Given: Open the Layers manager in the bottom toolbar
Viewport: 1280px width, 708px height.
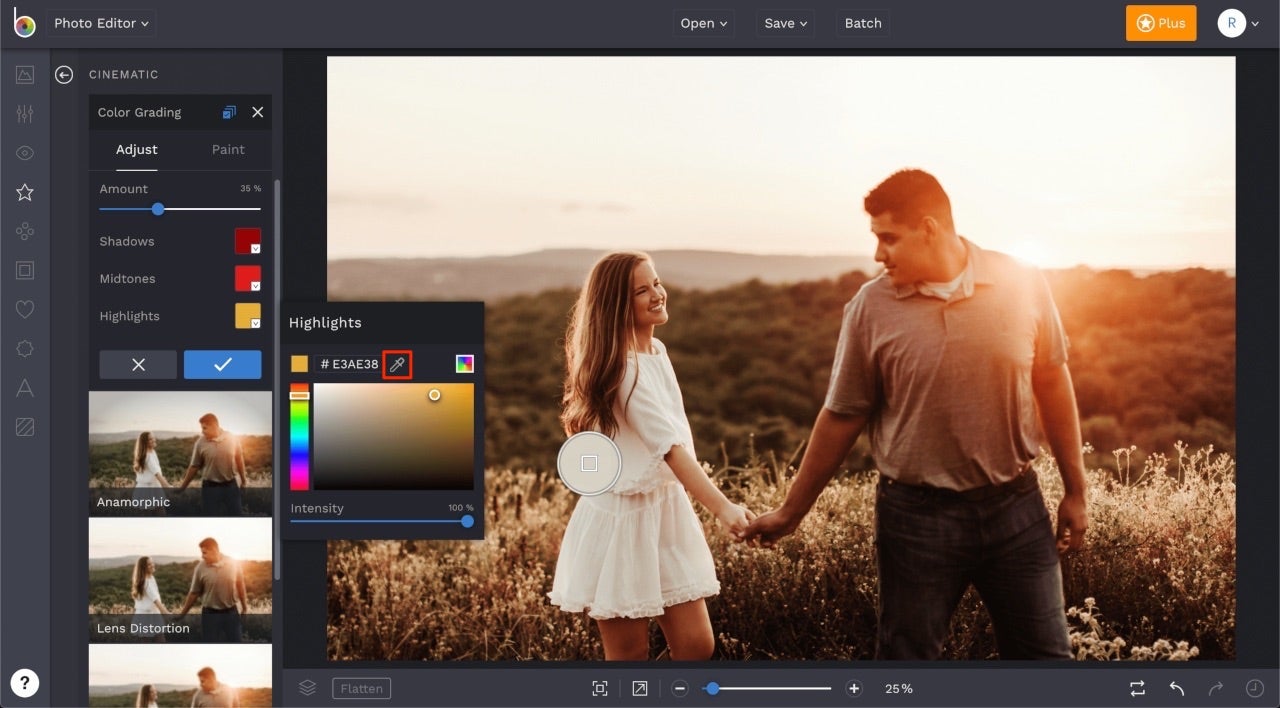Looking at the screenshot, I should tap(307, 687).
